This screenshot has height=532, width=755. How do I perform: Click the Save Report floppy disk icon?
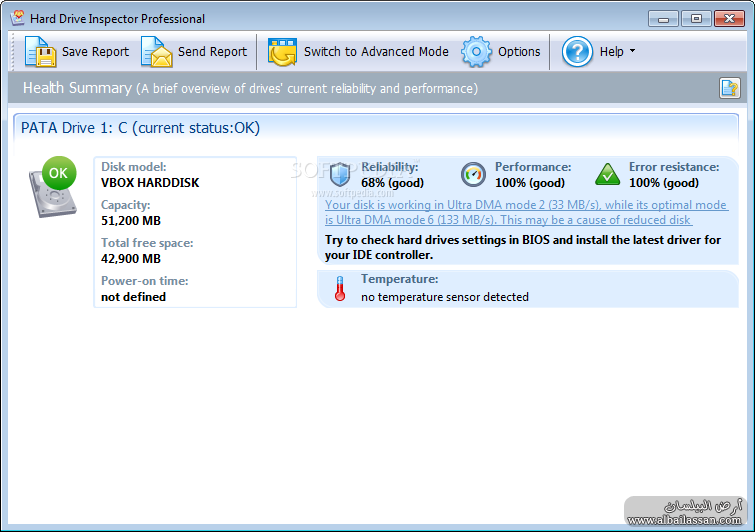point(40,52)
